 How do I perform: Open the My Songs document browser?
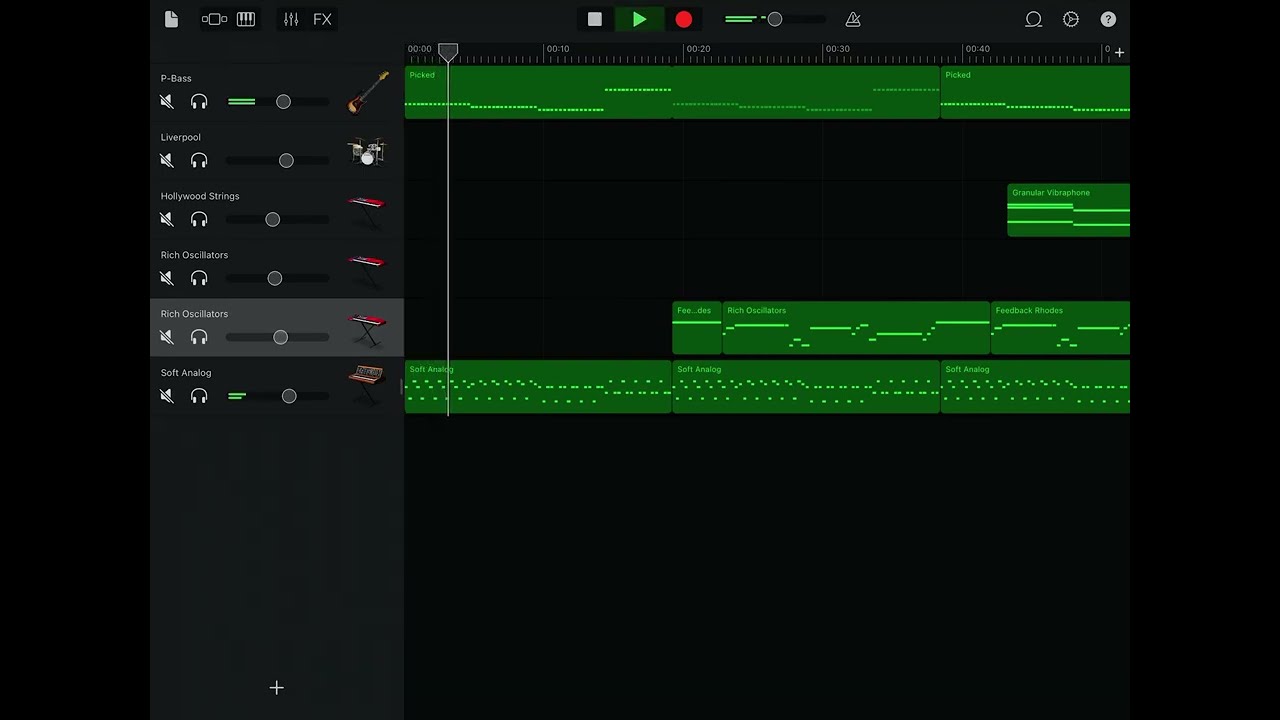click(171, 19)
